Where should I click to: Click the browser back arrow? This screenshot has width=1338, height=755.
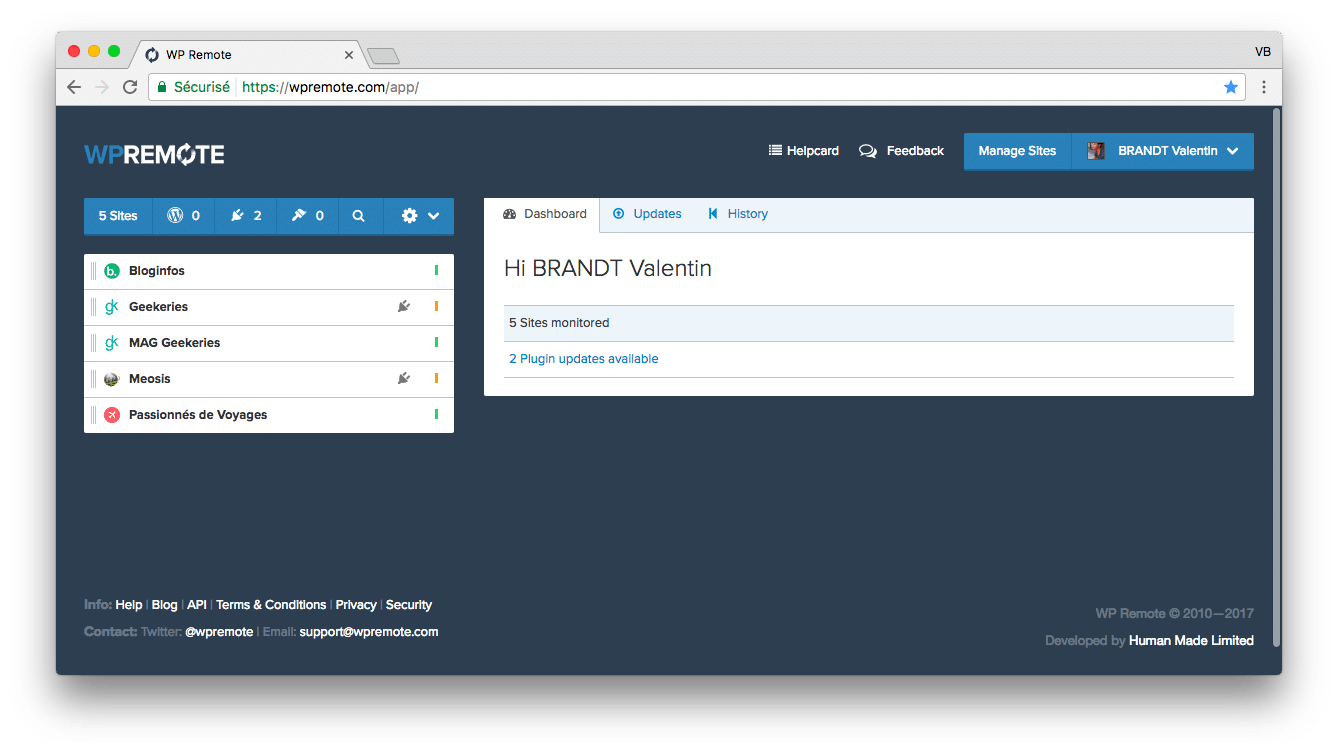coord(74,87)
